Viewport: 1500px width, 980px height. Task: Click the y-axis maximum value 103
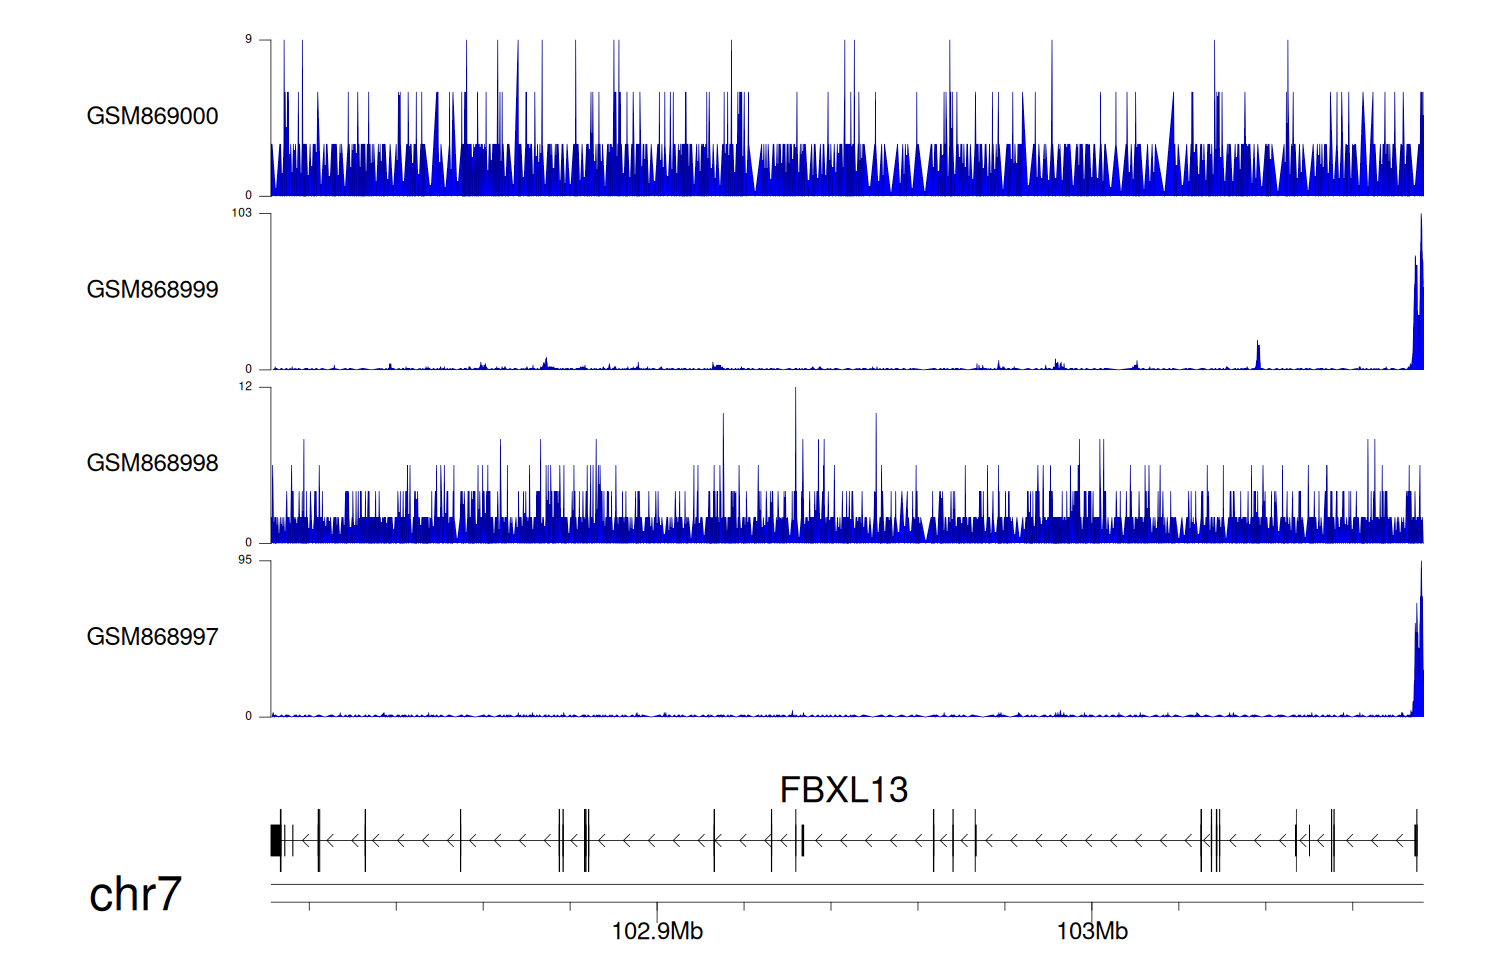242,213
